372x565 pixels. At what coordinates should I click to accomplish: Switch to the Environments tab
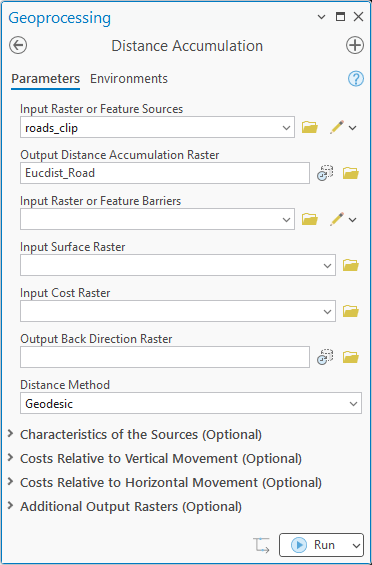point(129,79)
